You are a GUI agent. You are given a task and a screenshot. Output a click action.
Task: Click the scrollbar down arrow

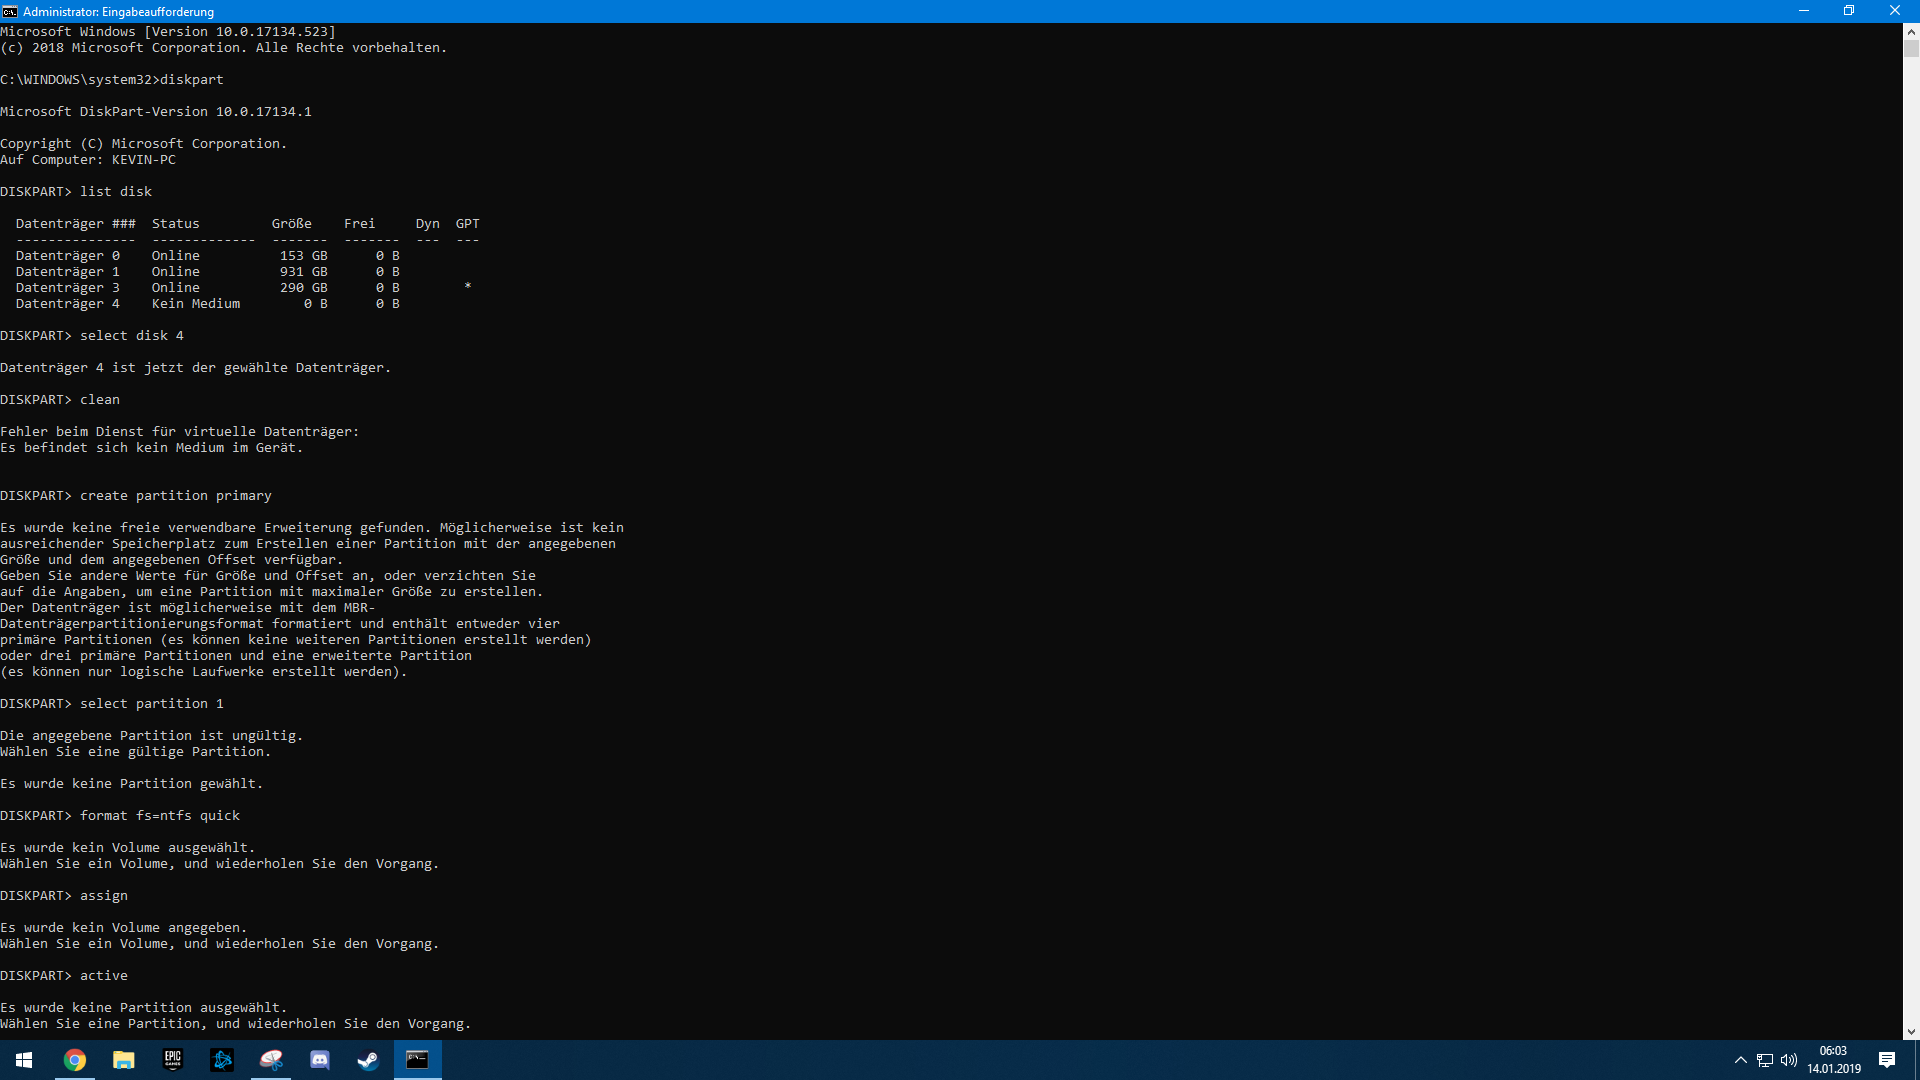[1911, 1032]
